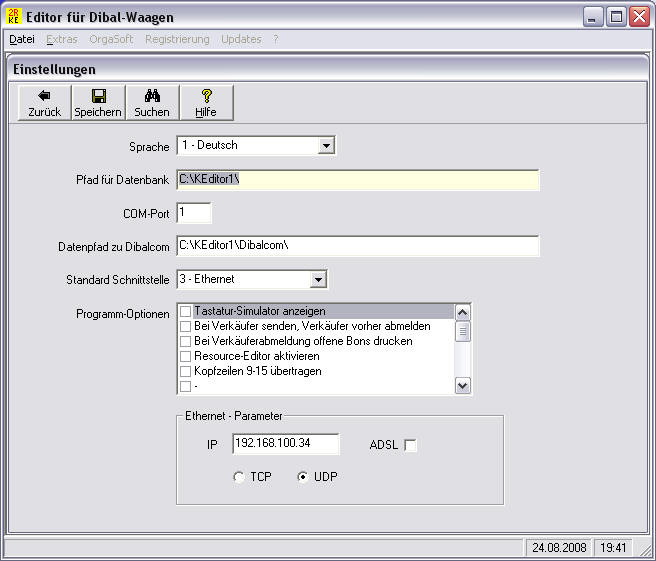Click the Speichern floppy disk icon
Screen dimensions: 656x561
pyautogui.click(x=98, y=96)
